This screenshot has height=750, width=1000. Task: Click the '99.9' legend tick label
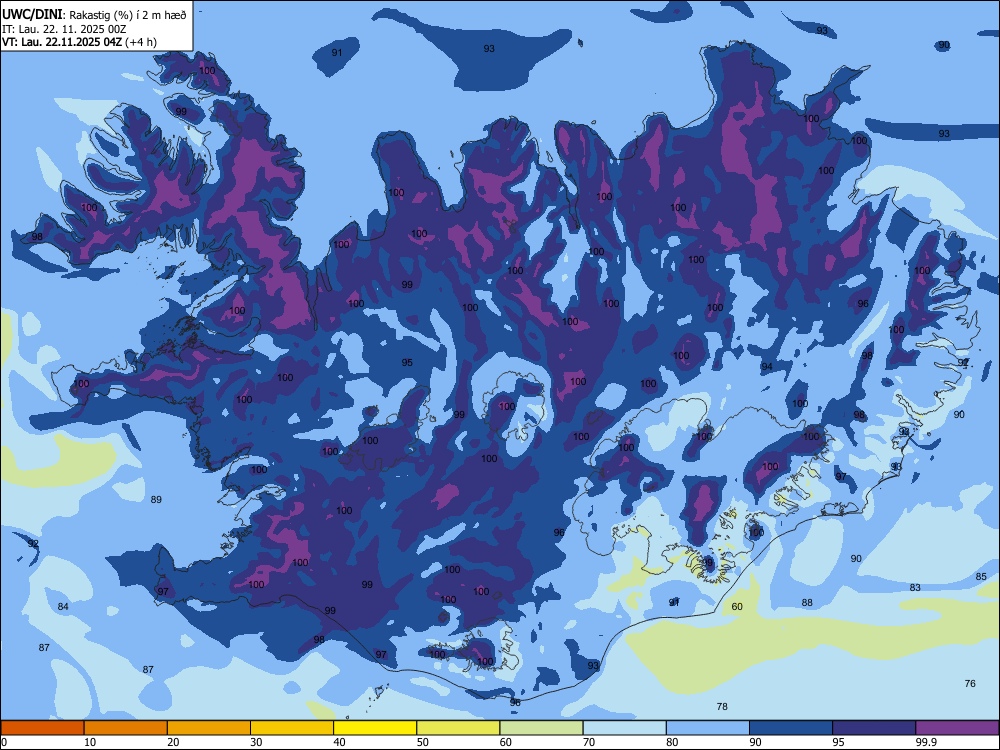pos(926,742)
